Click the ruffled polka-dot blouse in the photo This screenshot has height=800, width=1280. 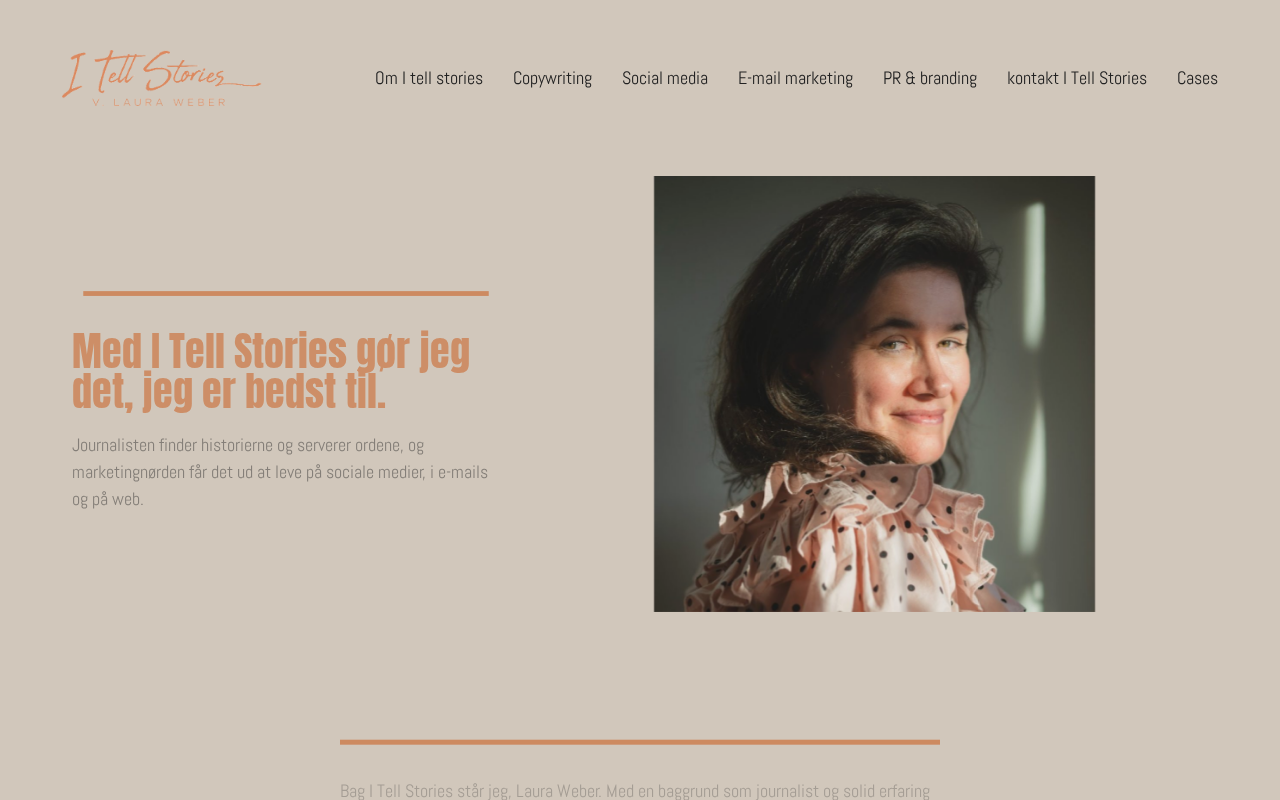pos(850,540)
